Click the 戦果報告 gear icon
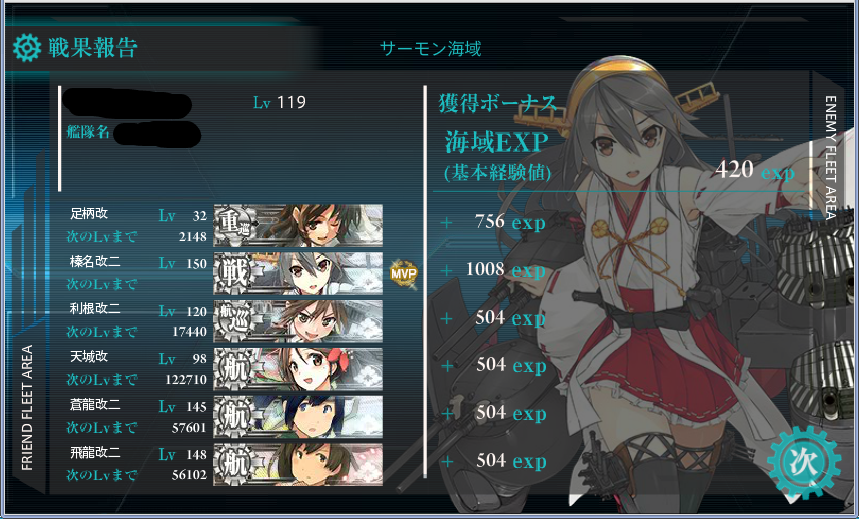The image size is (859, 519). click(27, 48)
